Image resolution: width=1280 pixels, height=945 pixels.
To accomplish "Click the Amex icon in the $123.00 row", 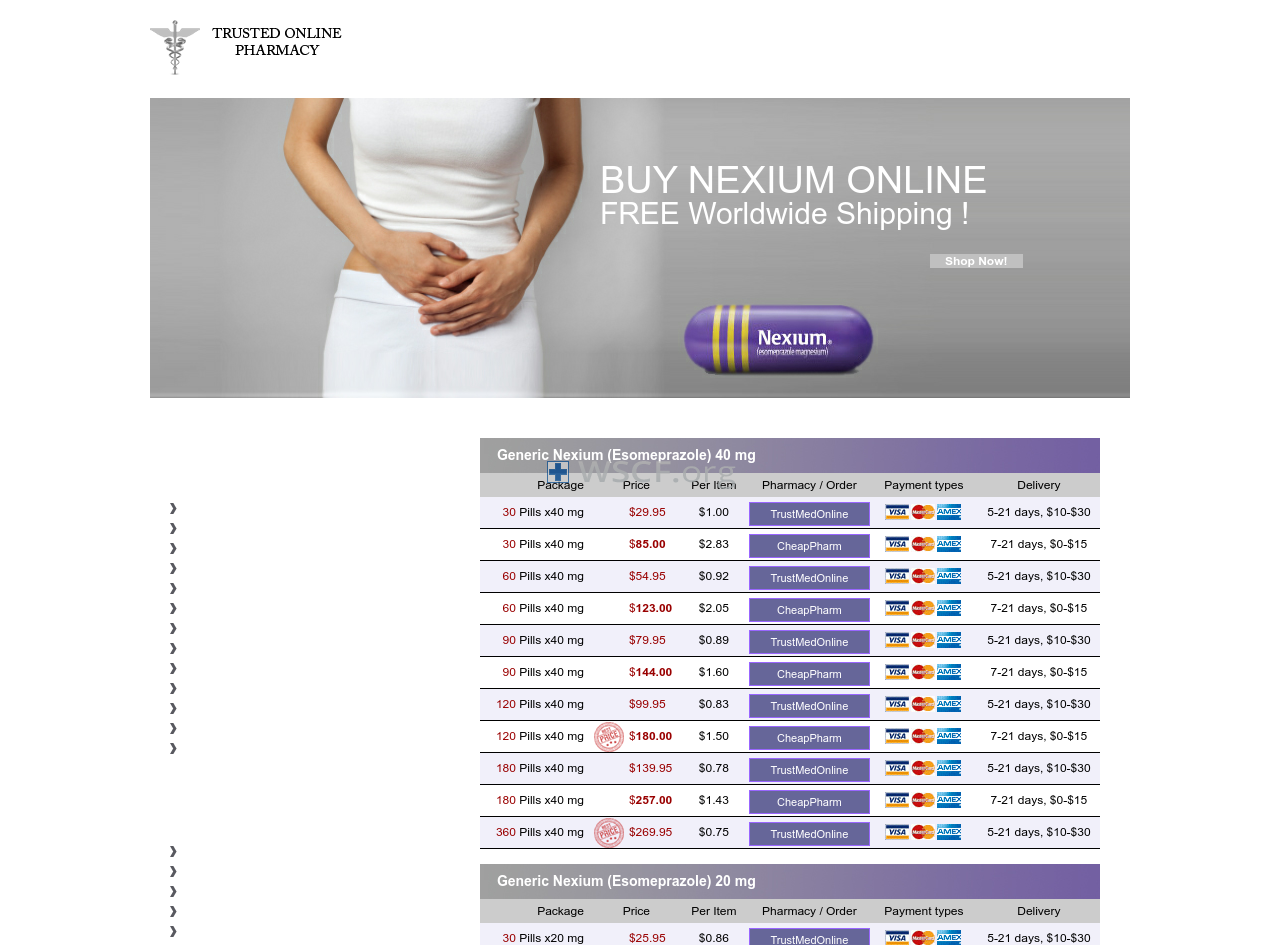I will (x=949, y=608).
